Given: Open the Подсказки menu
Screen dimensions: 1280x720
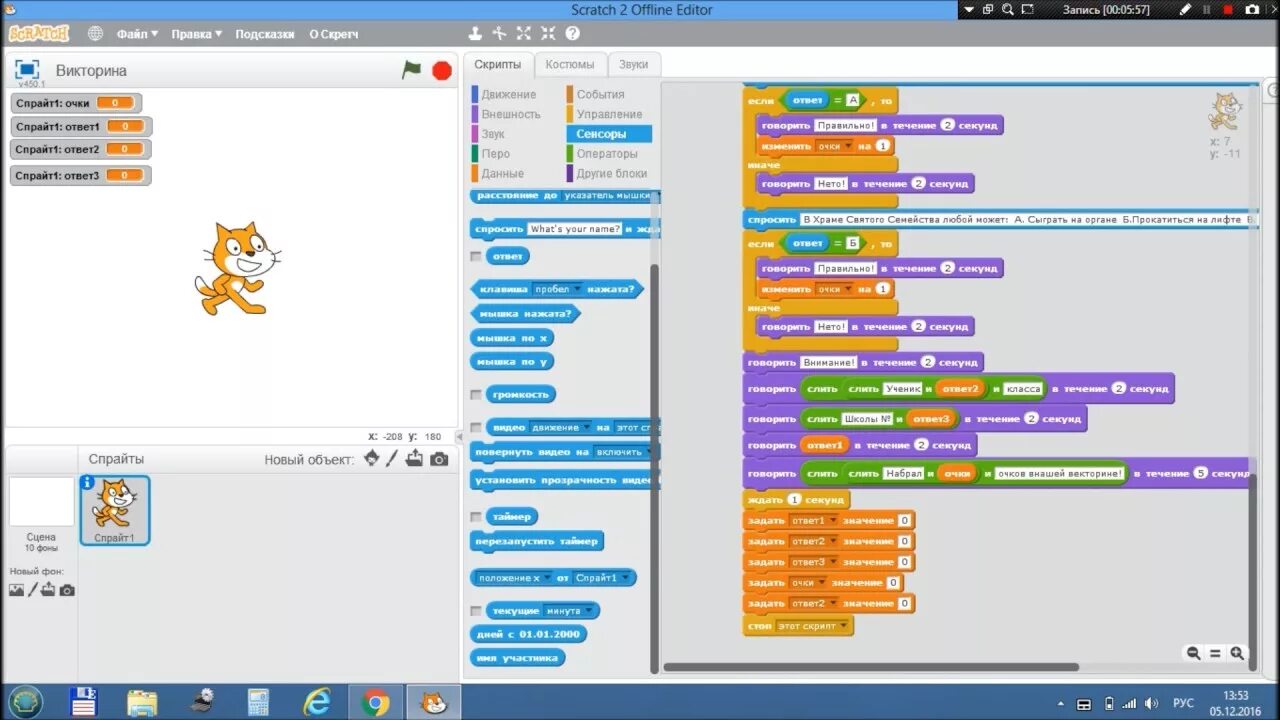Looking at the screenshot, I should click(265, 33).
